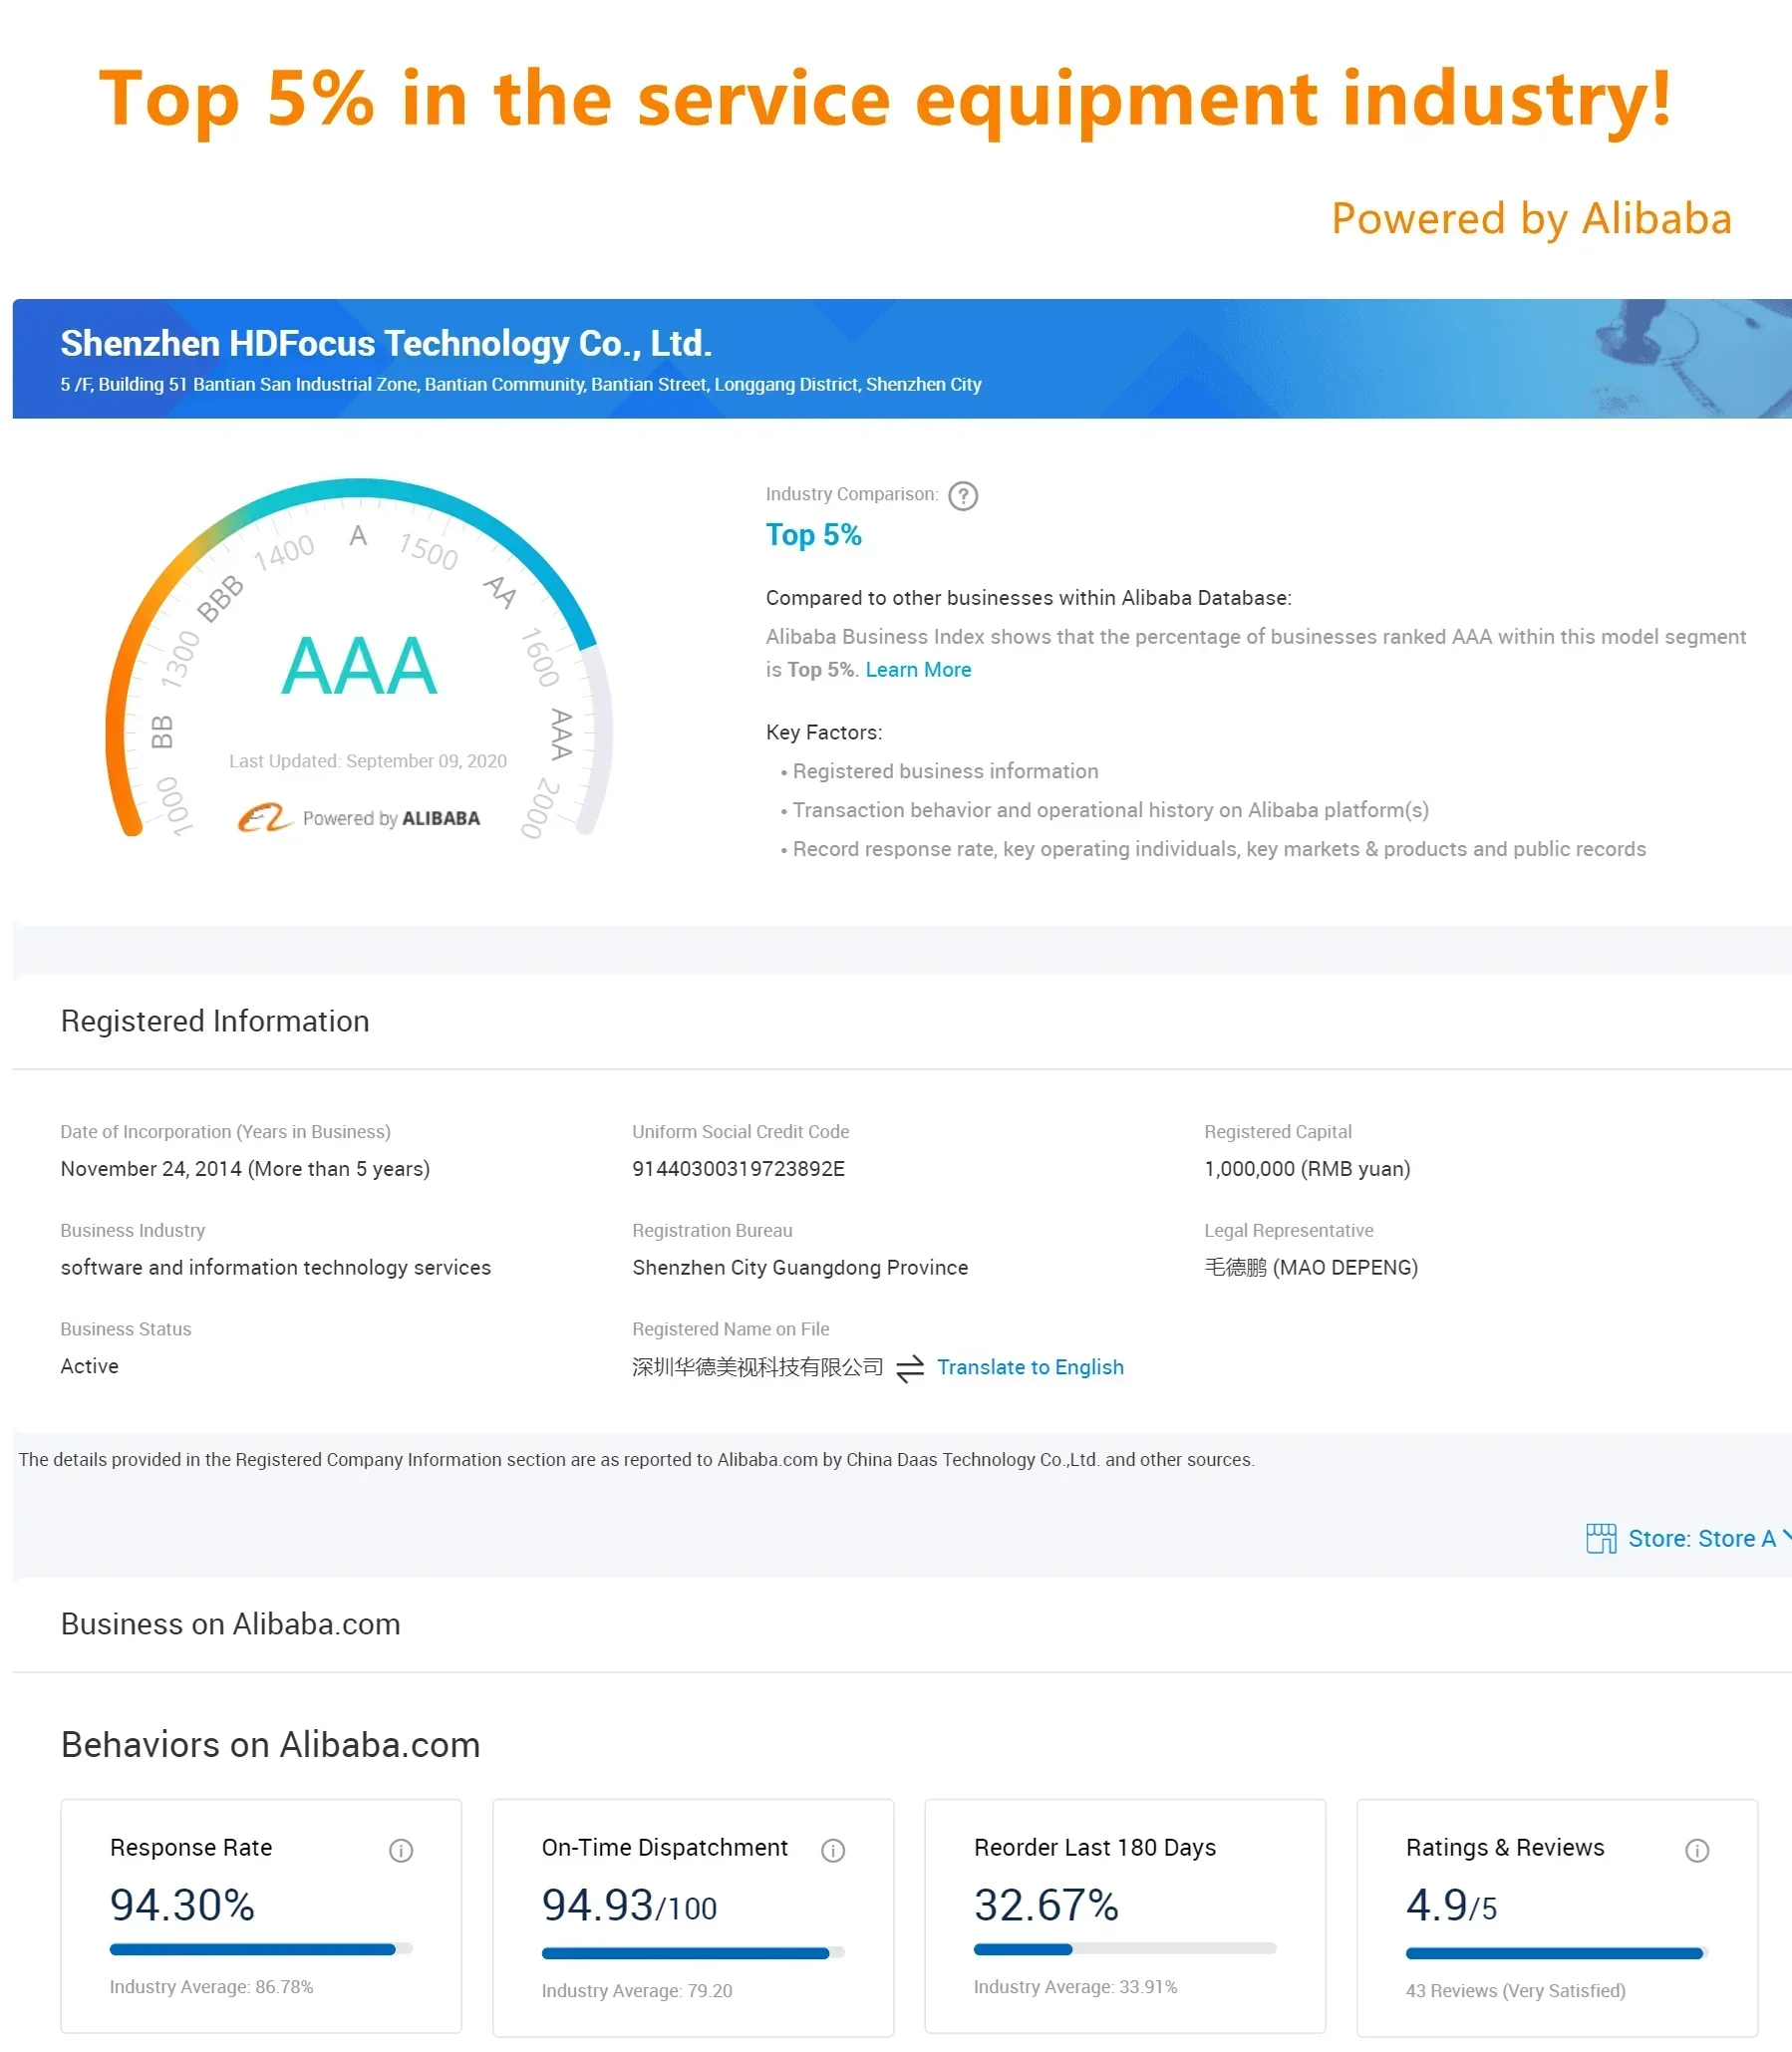This screenshot has width=1792, height=2052.
Task: Click the Shenzhen HDFocus Technology company name
Action: coord(386,344)
